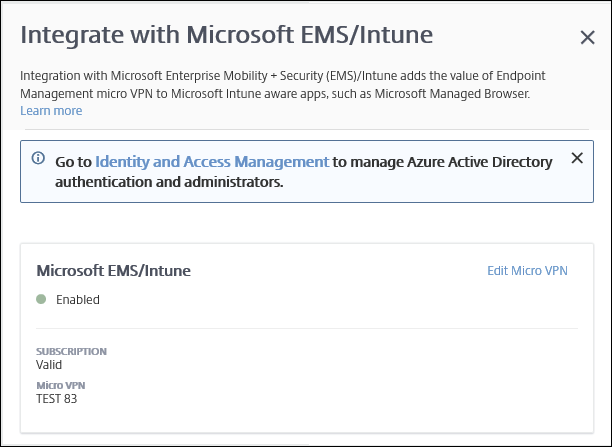Click the Enabled status label
Viewport: 612px width, 447px height.
coord(78,299)
